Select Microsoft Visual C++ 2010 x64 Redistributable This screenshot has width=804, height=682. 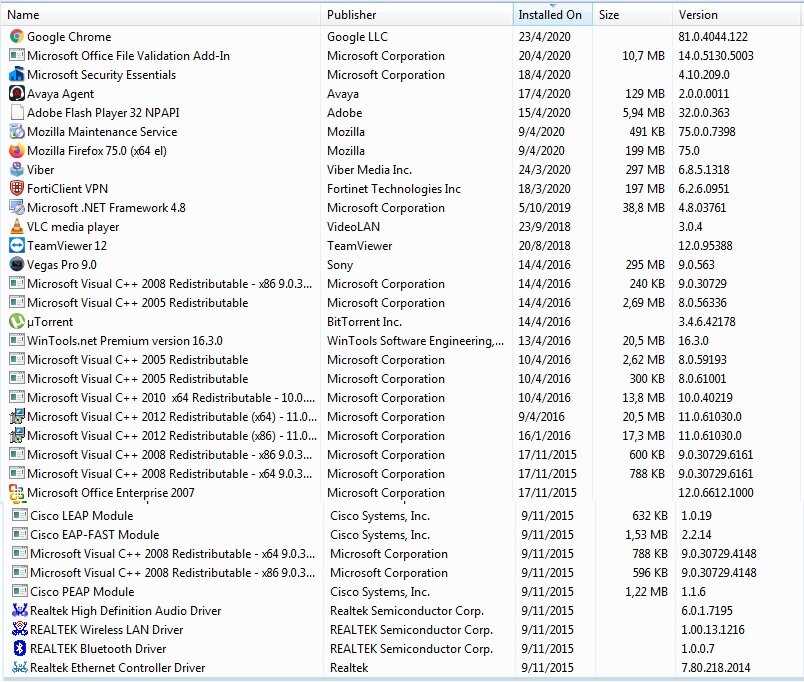point(171,397)
